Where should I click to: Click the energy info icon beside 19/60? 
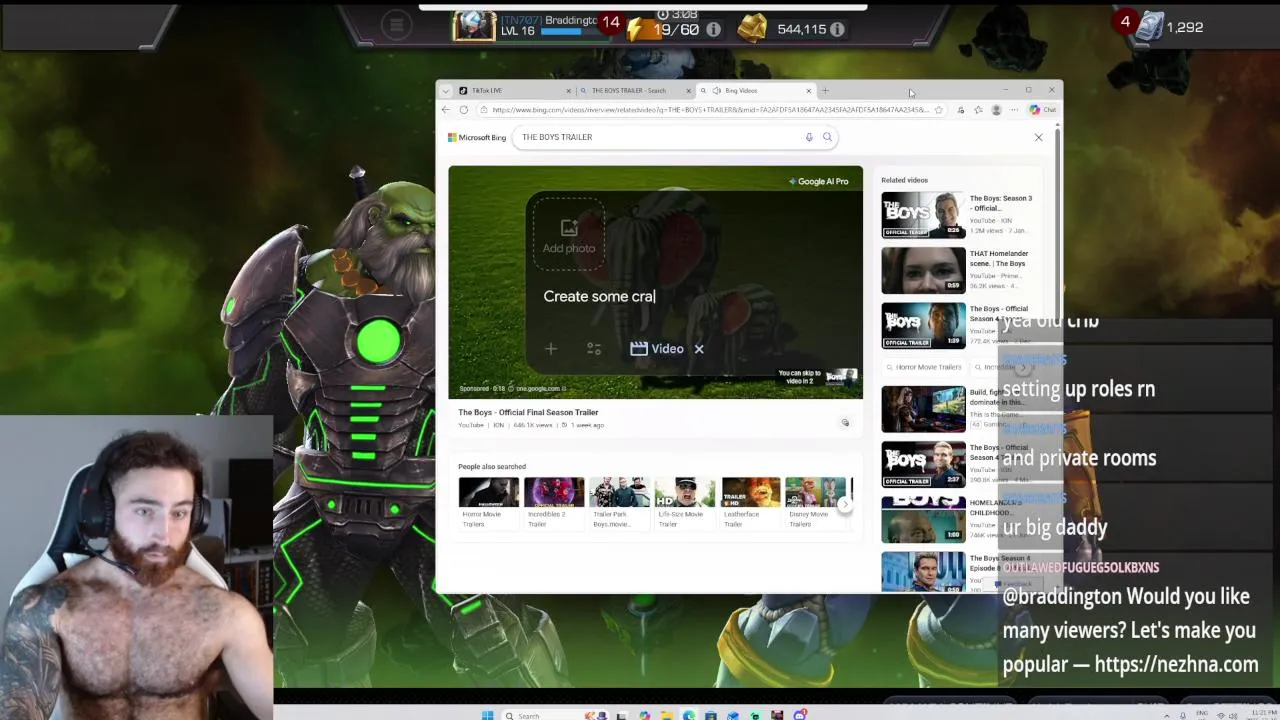pos(713,29)
